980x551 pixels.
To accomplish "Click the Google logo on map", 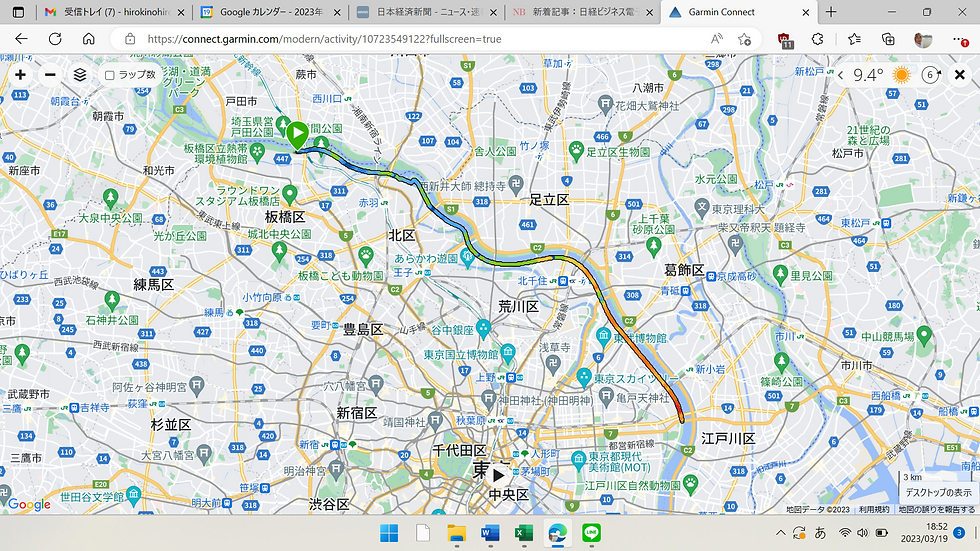I will (x=29, y=504).
